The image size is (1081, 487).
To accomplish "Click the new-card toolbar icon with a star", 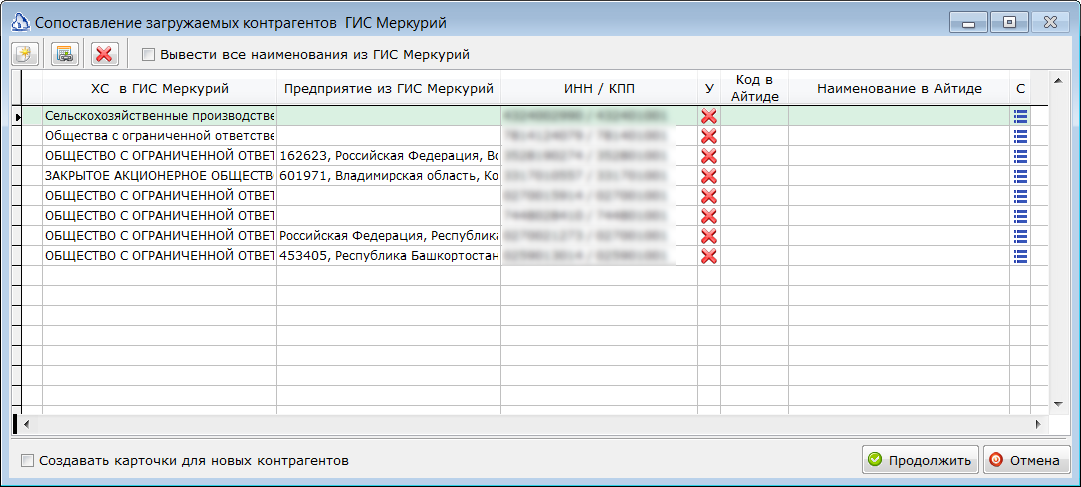I will 24,54.
